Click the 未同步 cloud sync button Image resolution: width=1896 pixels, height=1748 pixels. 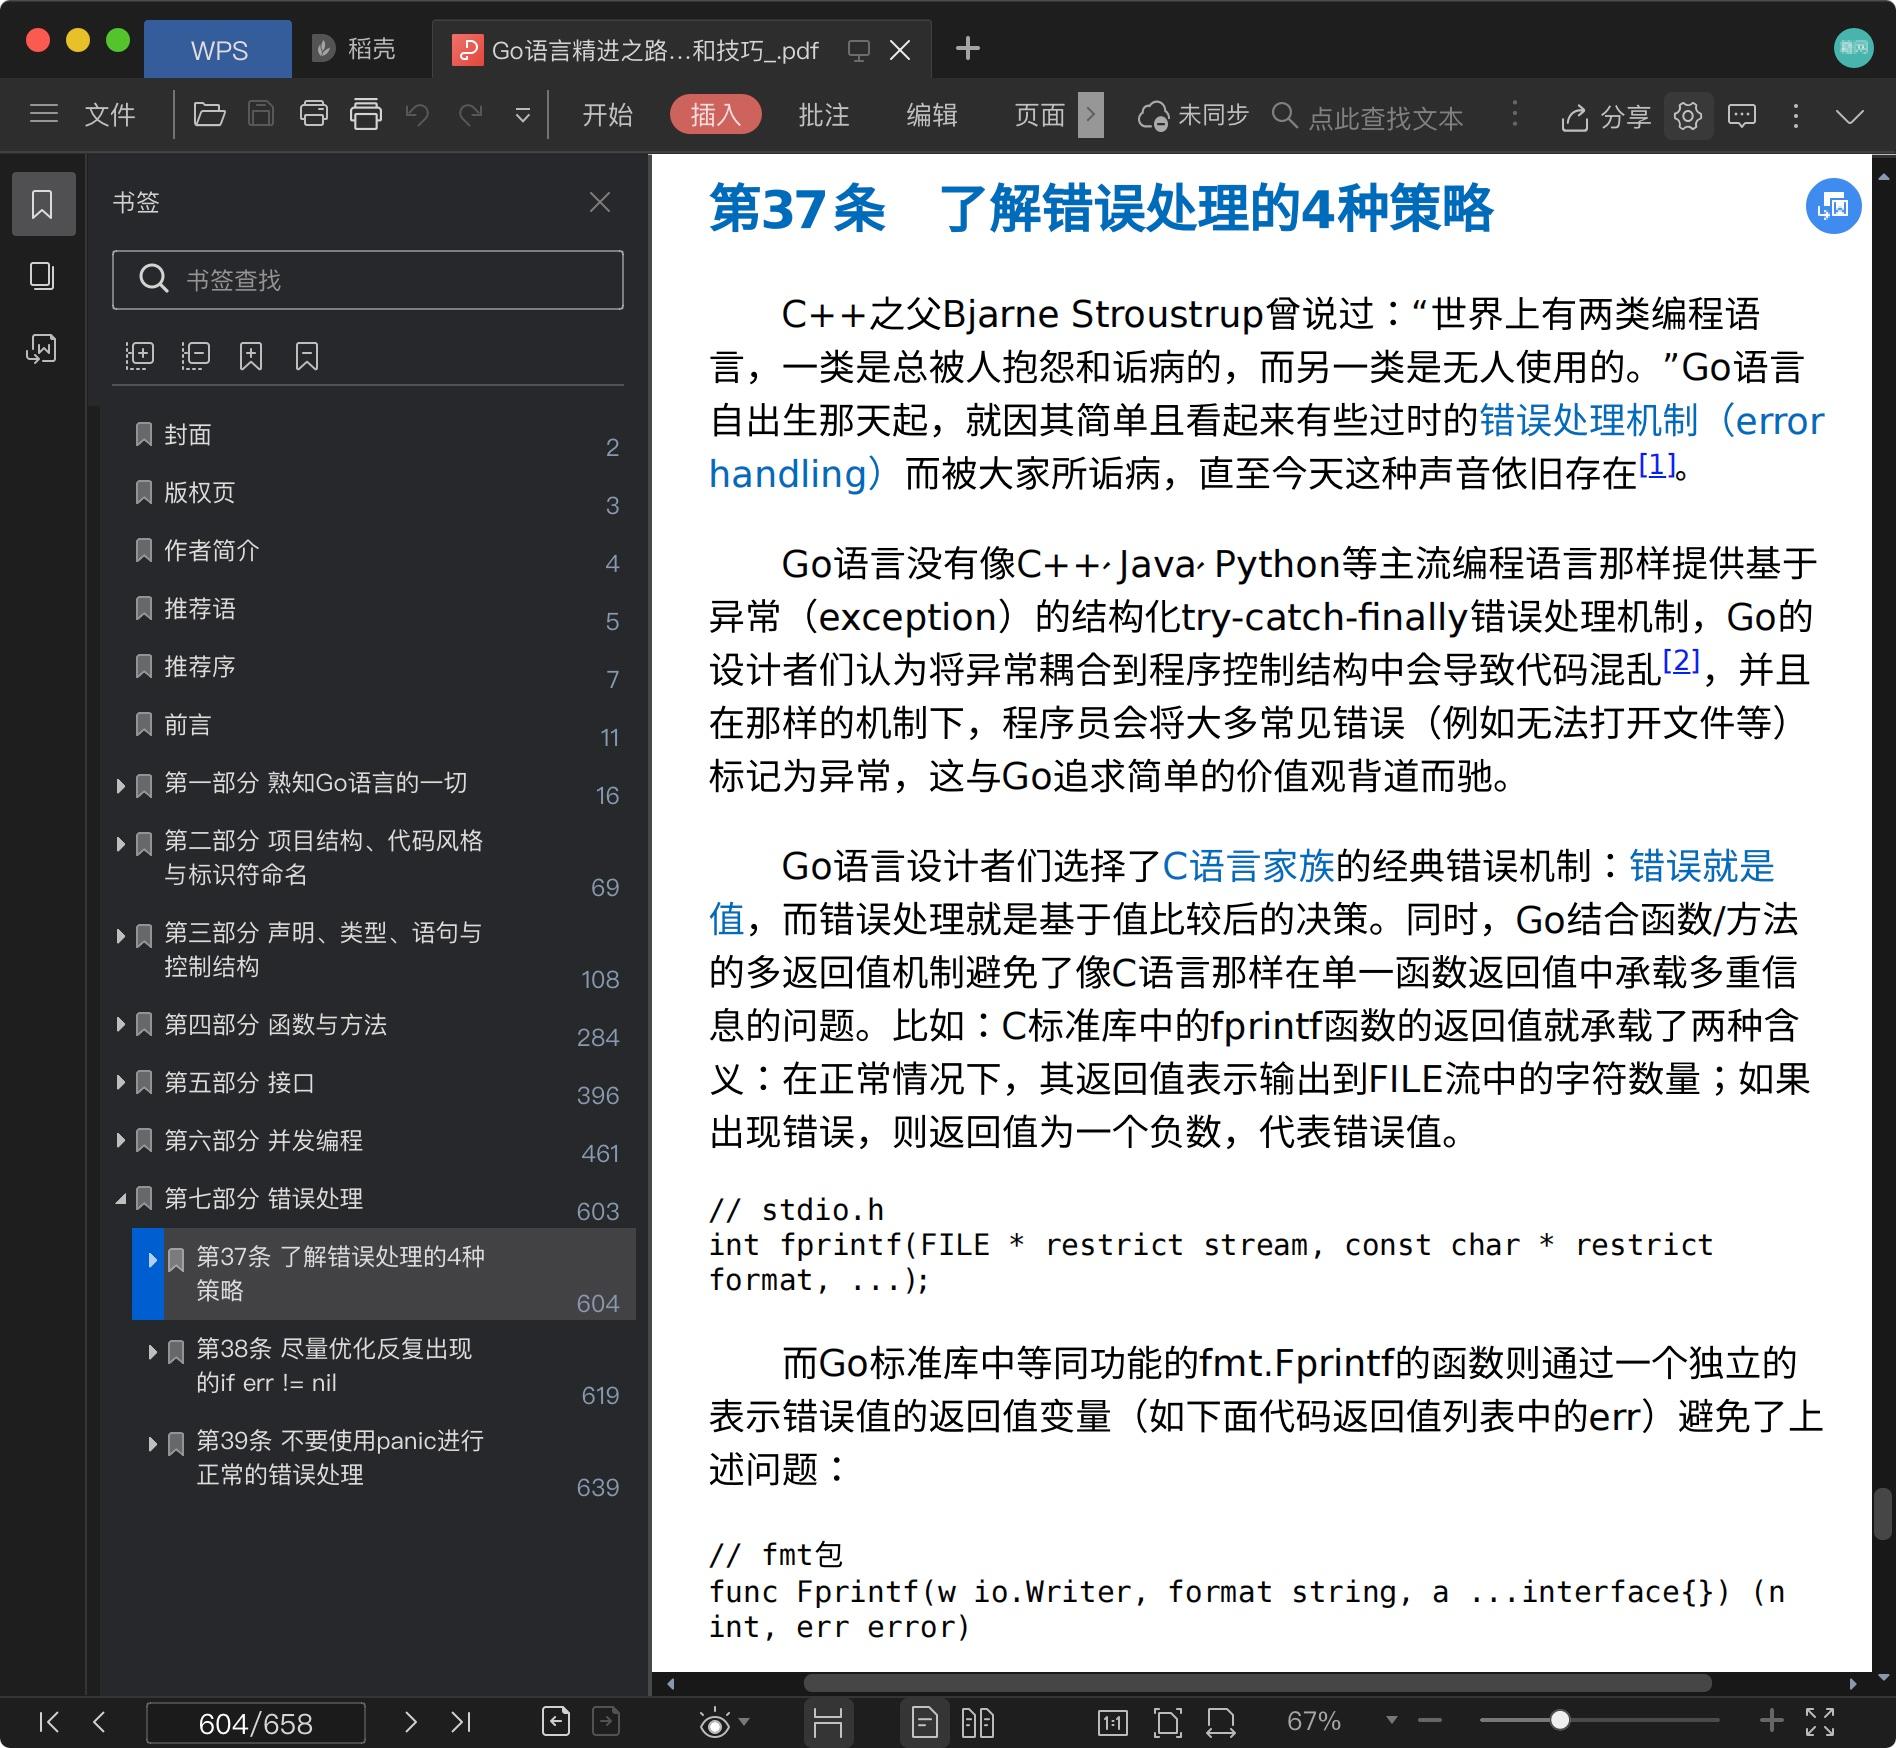click(x=1193, y=116)
